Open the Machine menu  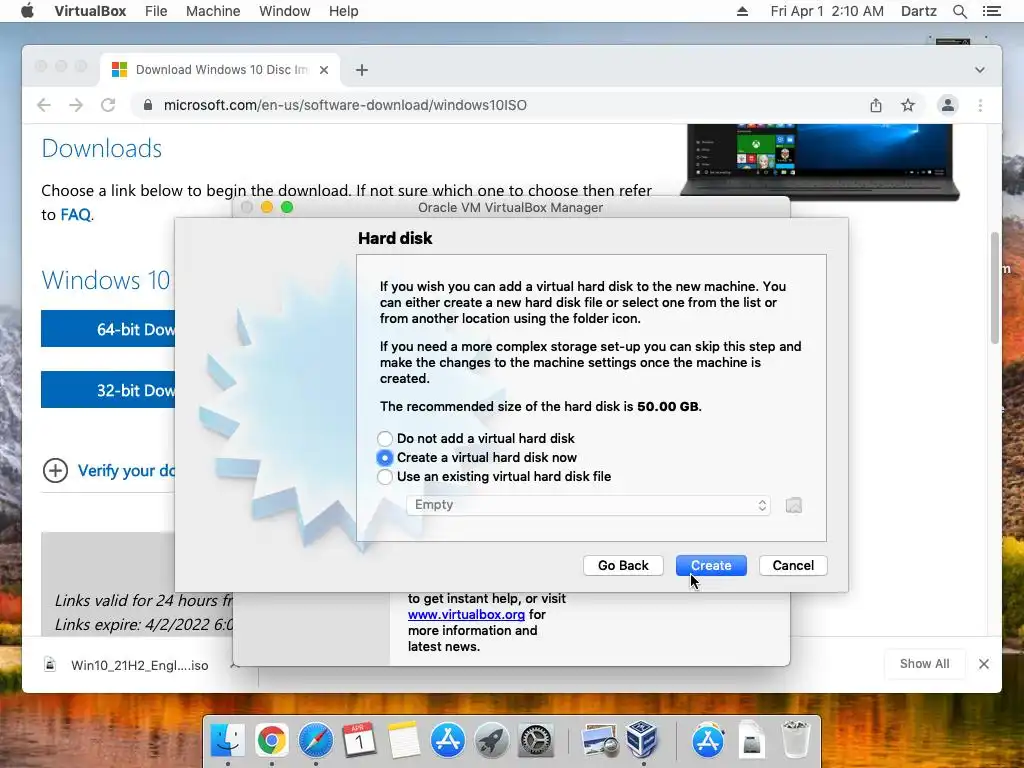tap(213, 11)
